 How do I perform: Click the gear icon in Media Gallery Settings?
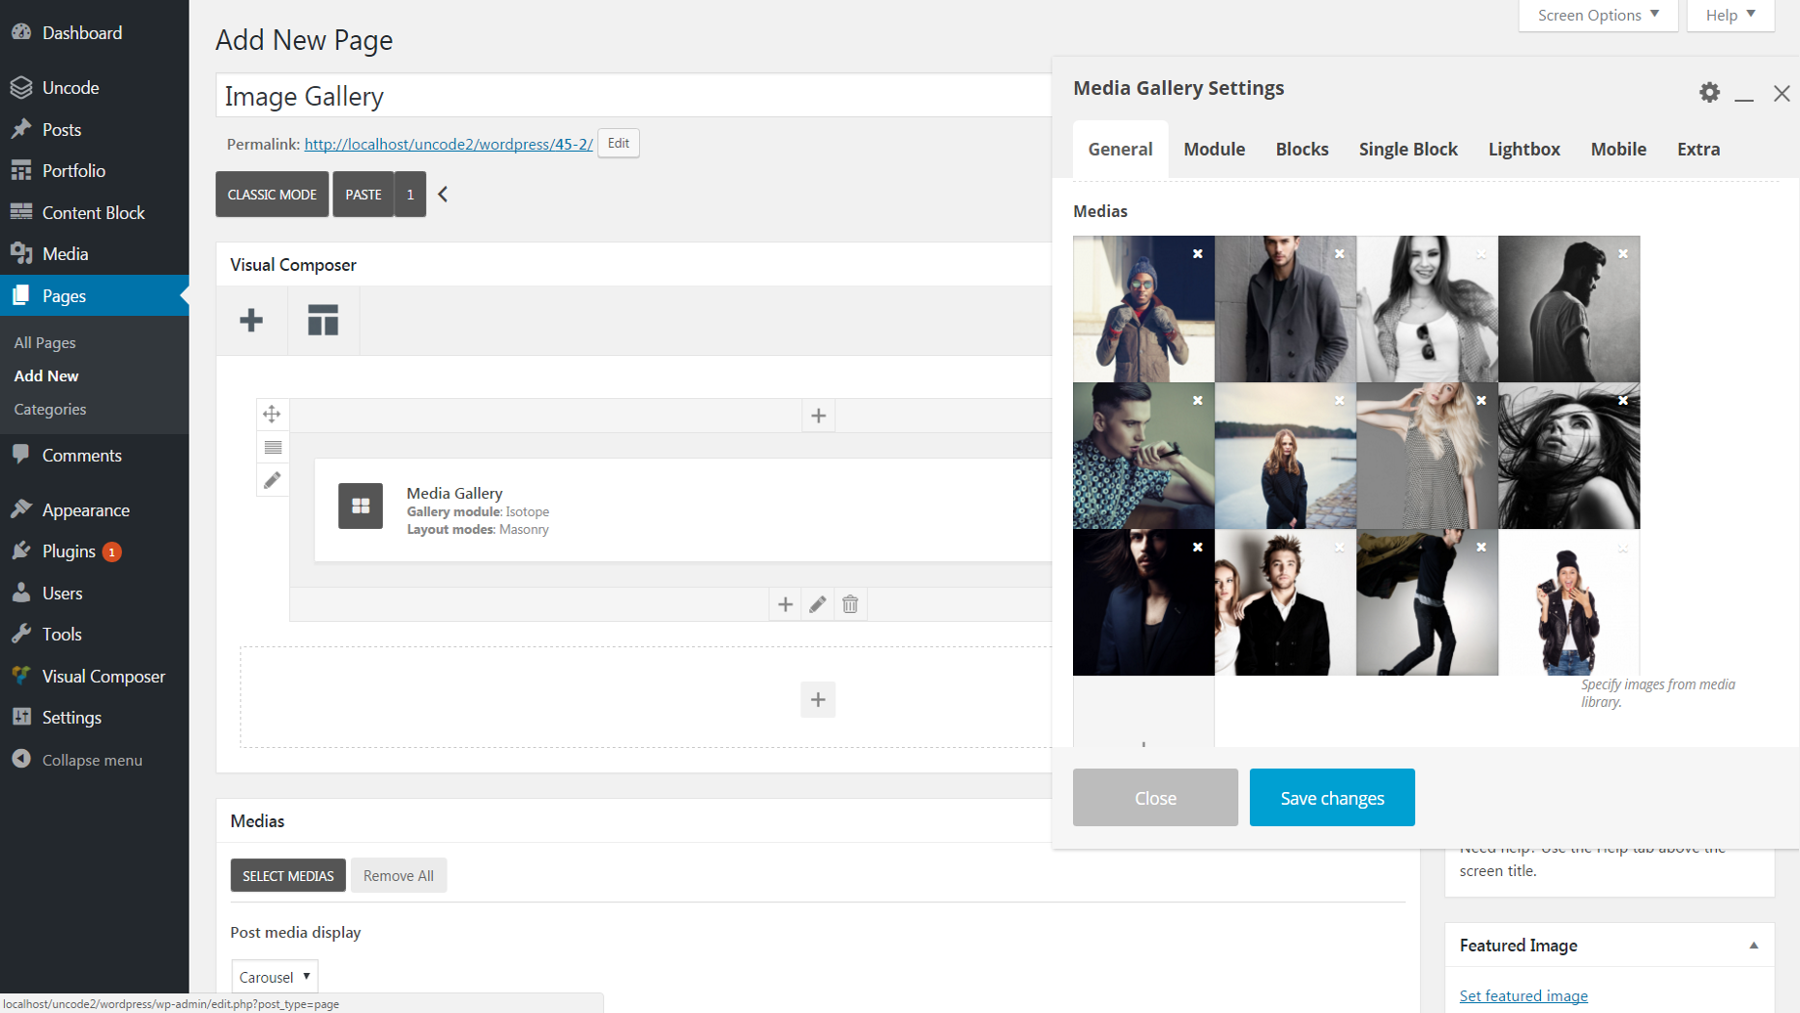1710,93
